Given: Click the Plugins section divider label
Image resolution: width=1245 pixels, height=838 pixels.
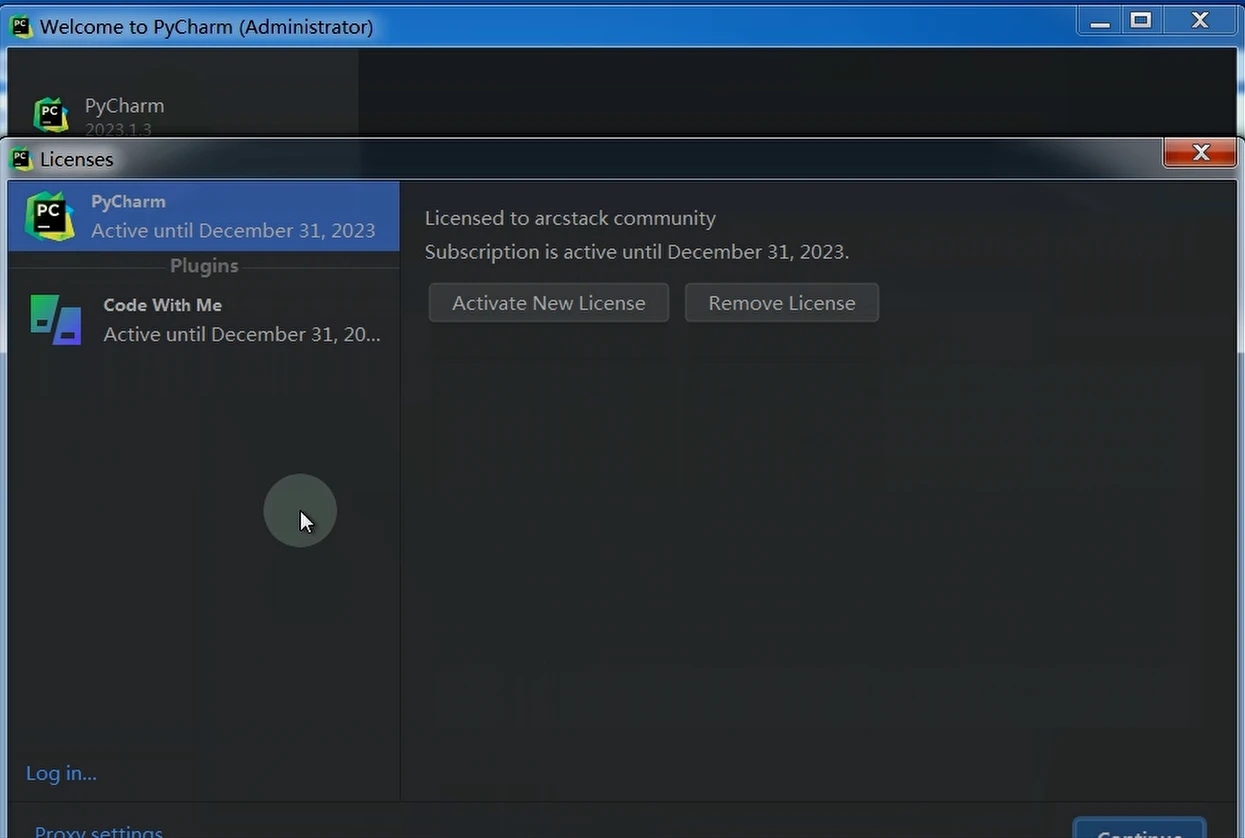Looking at the screenshot, I should click(203, 265).
